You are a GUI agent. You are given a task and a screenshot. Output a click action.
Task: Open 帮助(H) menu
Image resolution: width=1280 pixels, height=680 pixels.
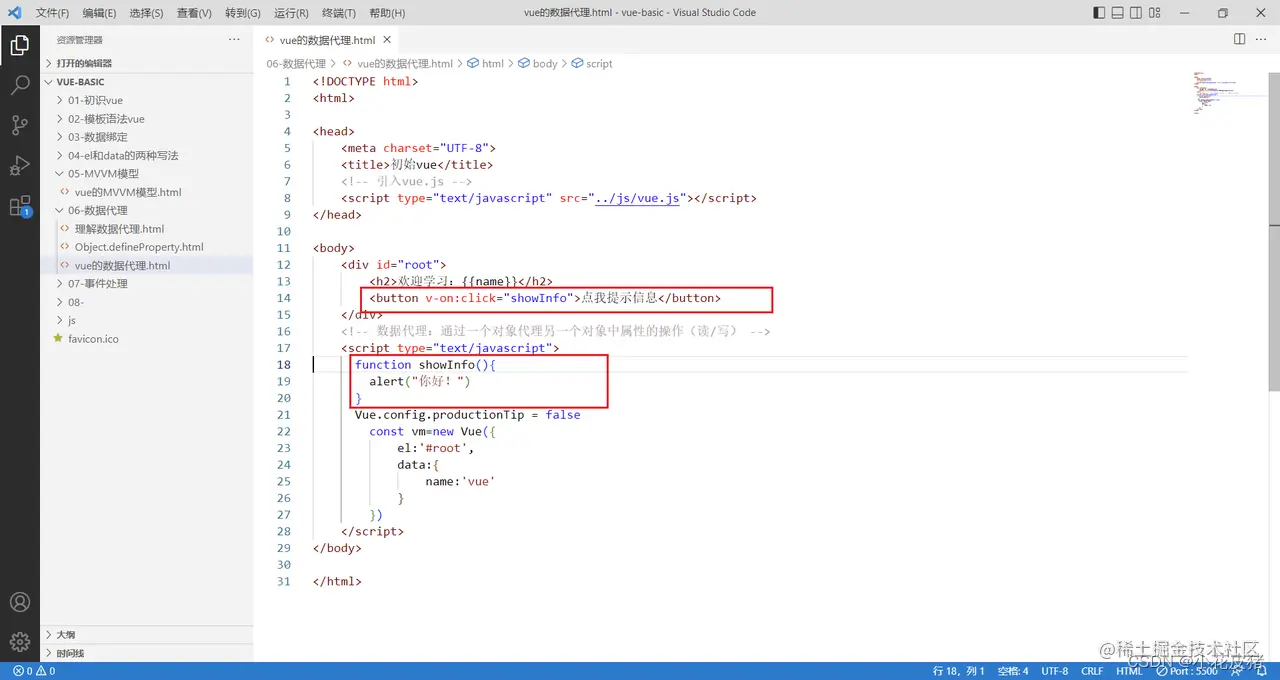click(x=387, y=13)
